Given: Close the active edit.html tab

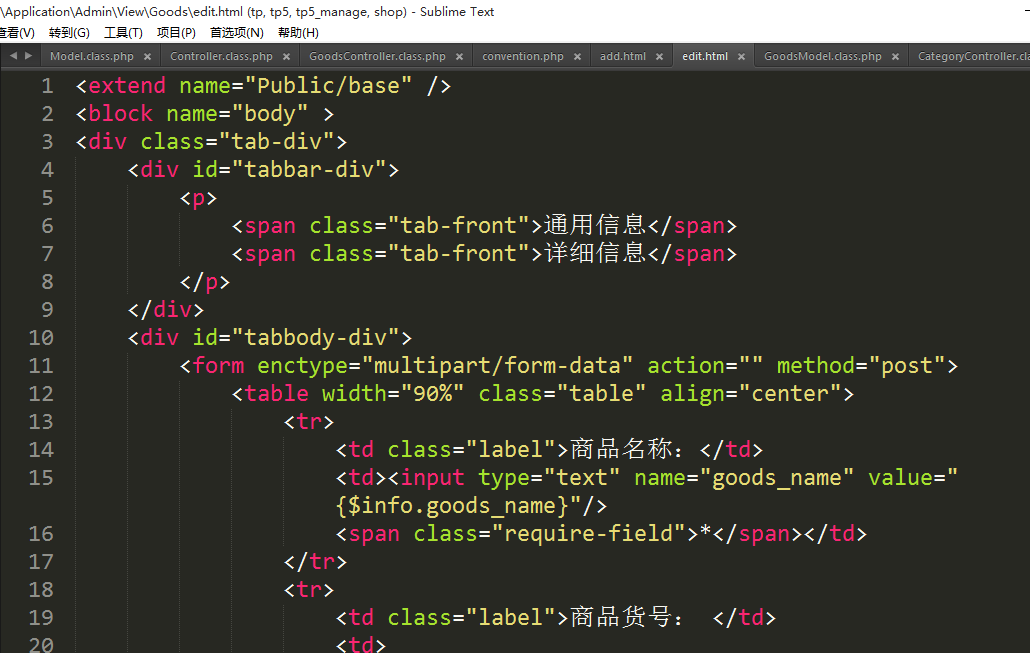Looking at the screenshot, I should tap(741, 57).
